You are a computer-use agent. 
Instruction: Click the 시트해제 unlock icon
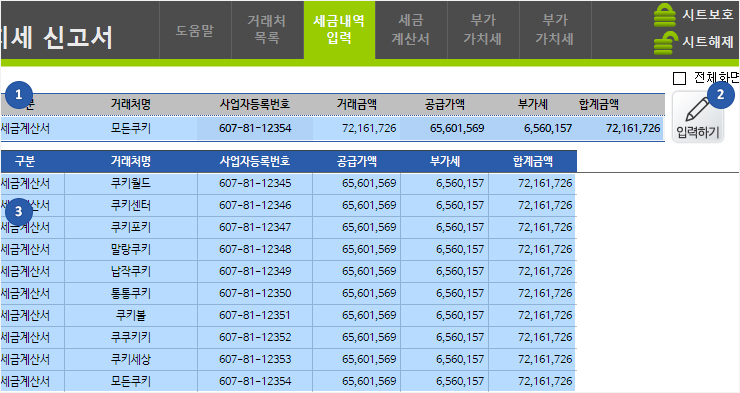665,43
